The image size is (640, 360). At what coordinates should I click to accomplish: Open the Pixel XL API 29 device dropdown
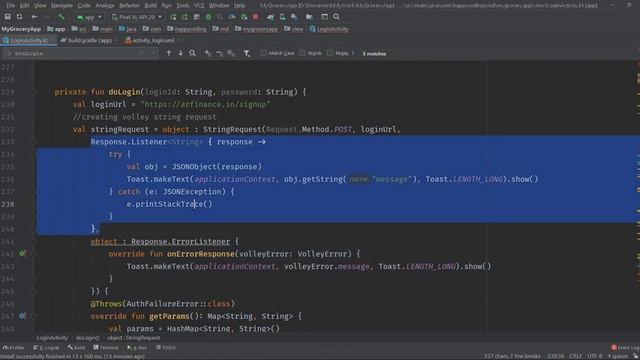click(x=137, y=17)
